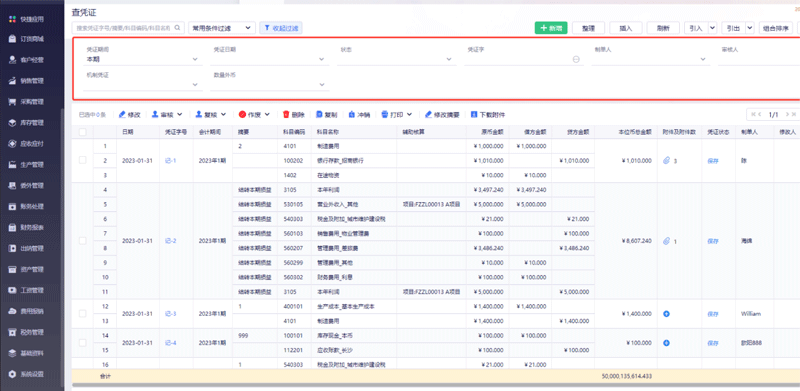Add attachment for voucher 记-4

click(666, 343)
